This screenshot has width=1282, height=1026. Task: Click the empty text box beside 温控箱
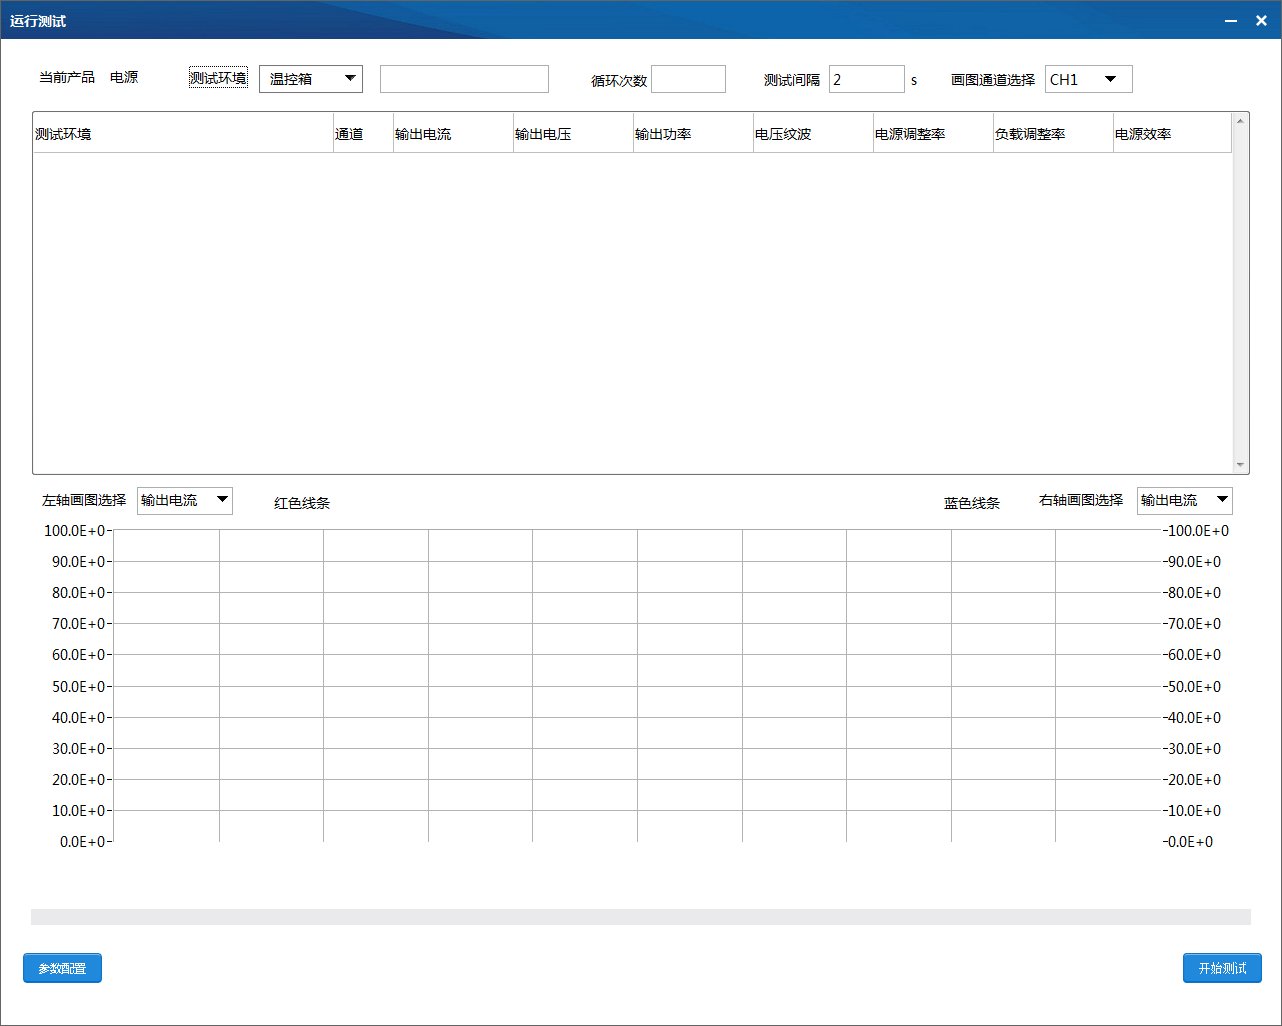464,79
